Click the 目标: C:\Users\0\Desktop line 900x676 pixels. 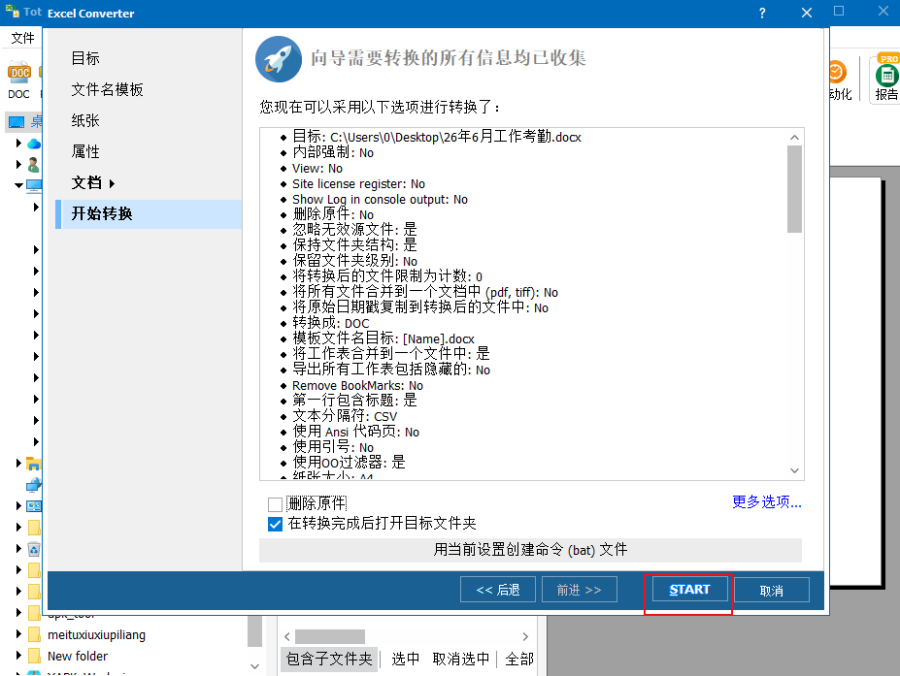[437, 137]
